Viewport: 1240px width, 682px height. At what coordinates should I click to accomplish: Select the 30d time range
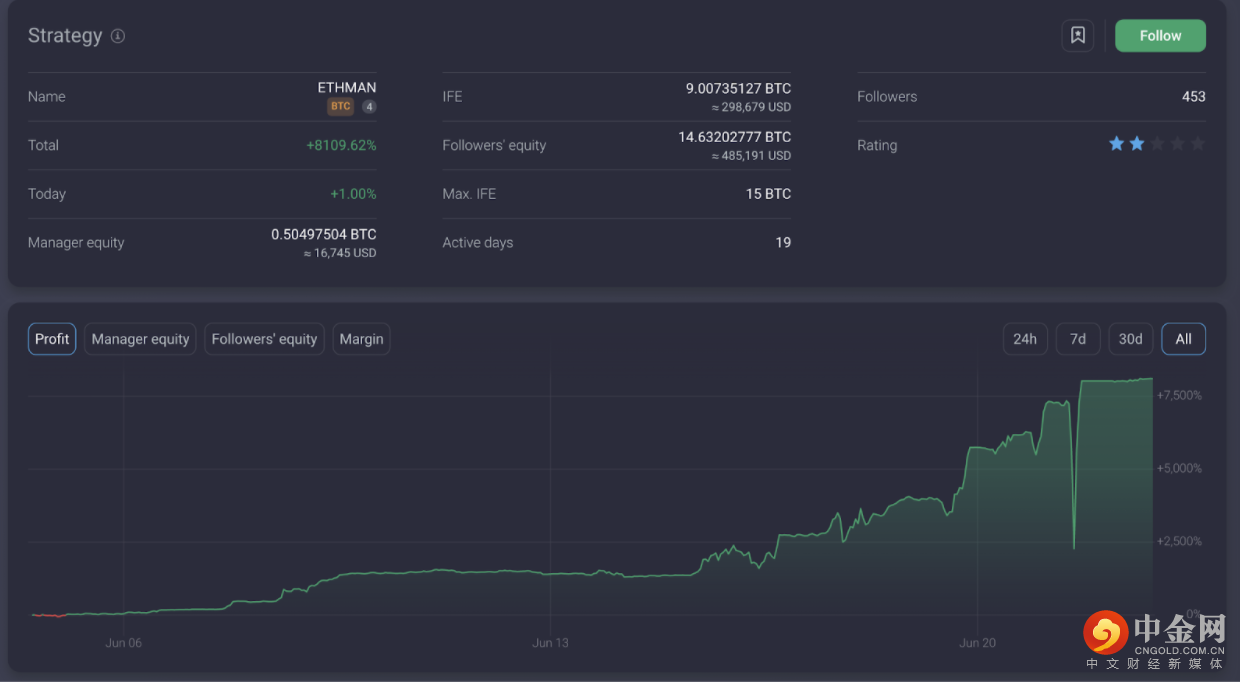(1130, 339)
